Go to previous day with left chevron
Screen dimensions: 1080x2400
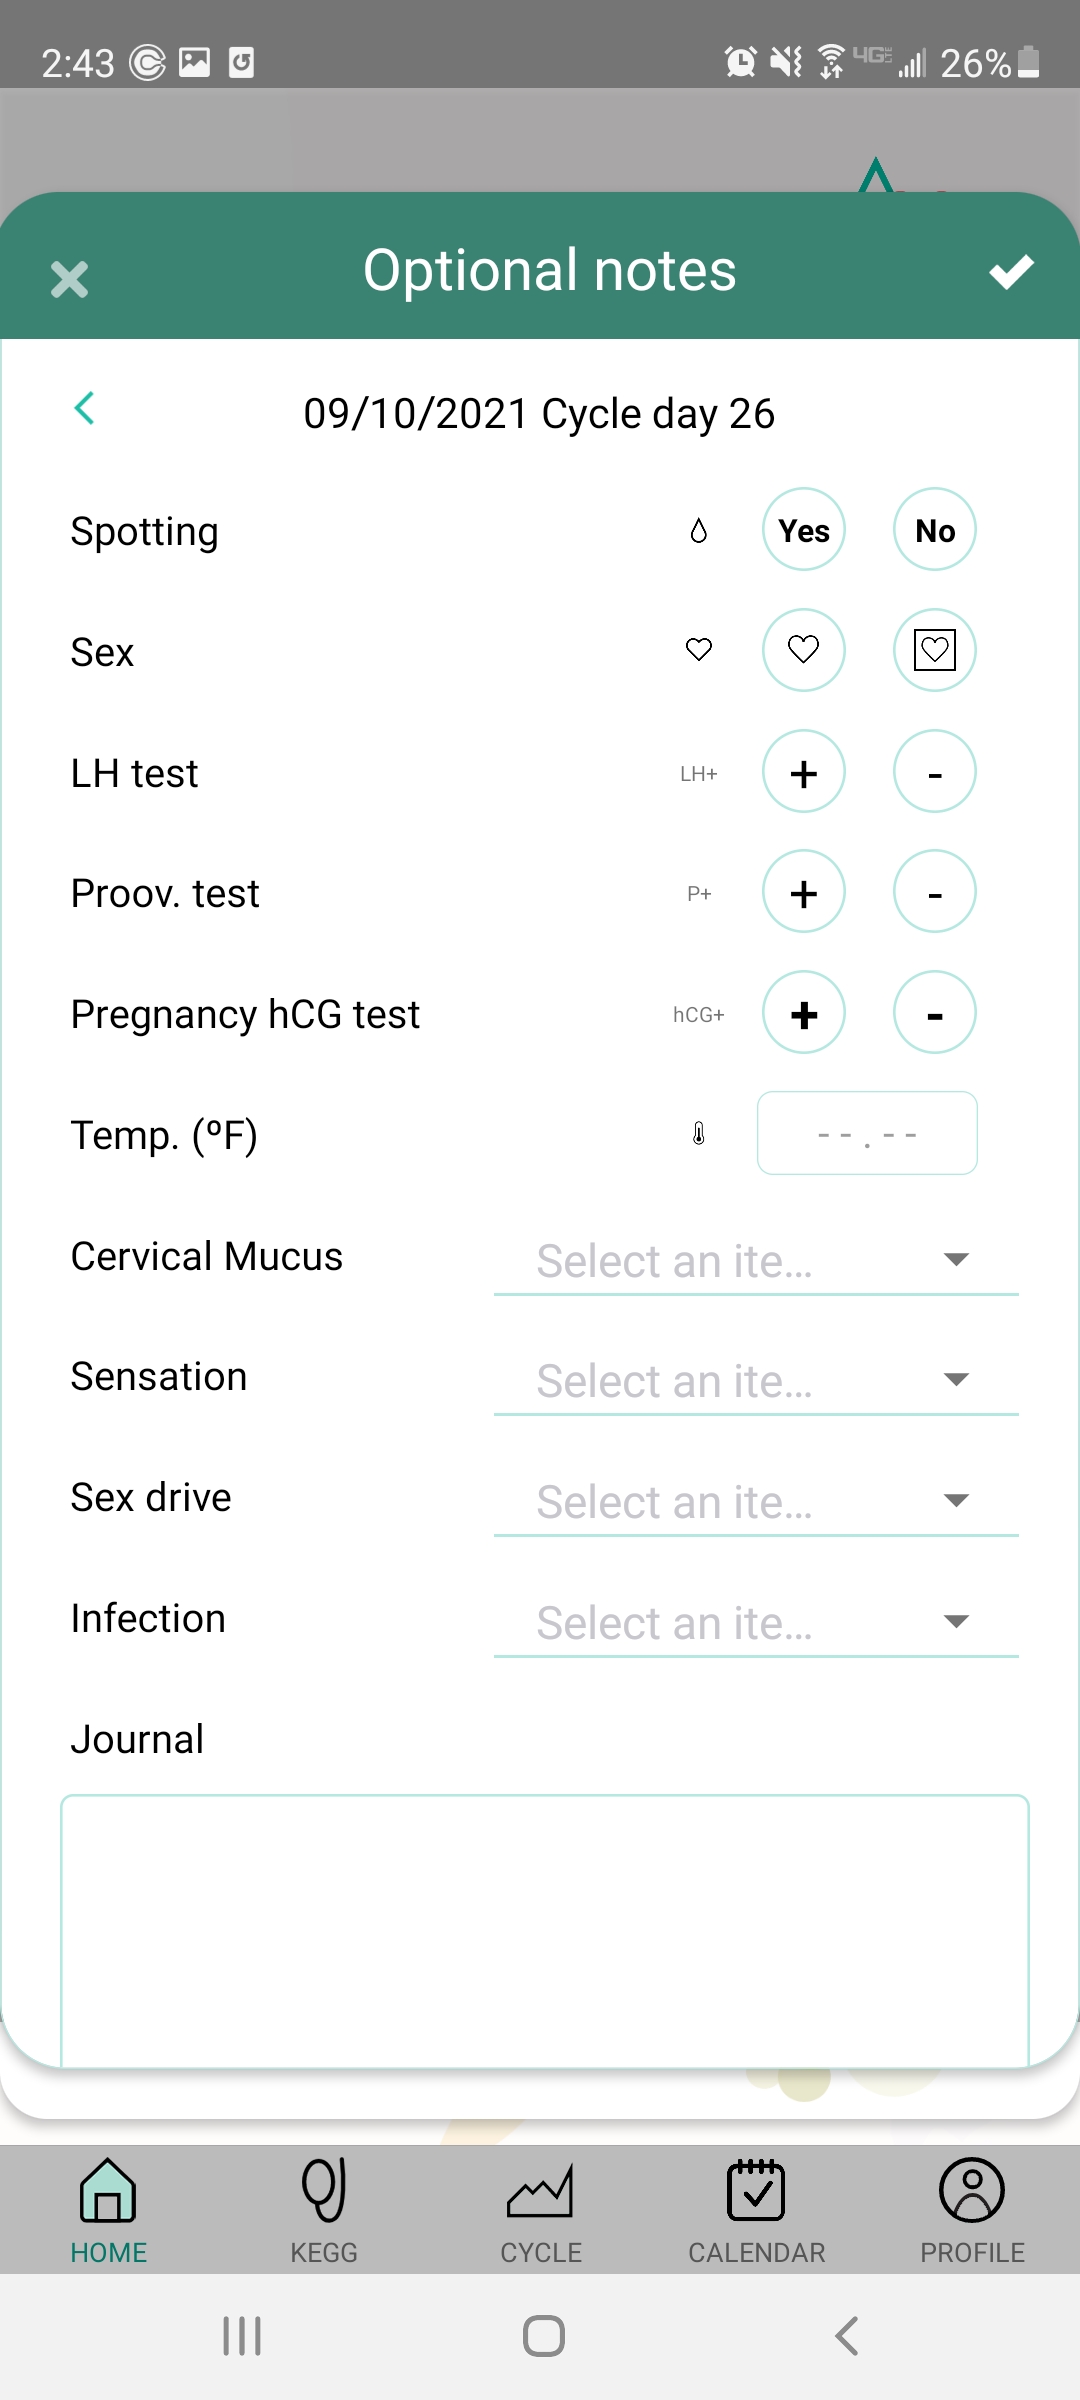(85, 408)
